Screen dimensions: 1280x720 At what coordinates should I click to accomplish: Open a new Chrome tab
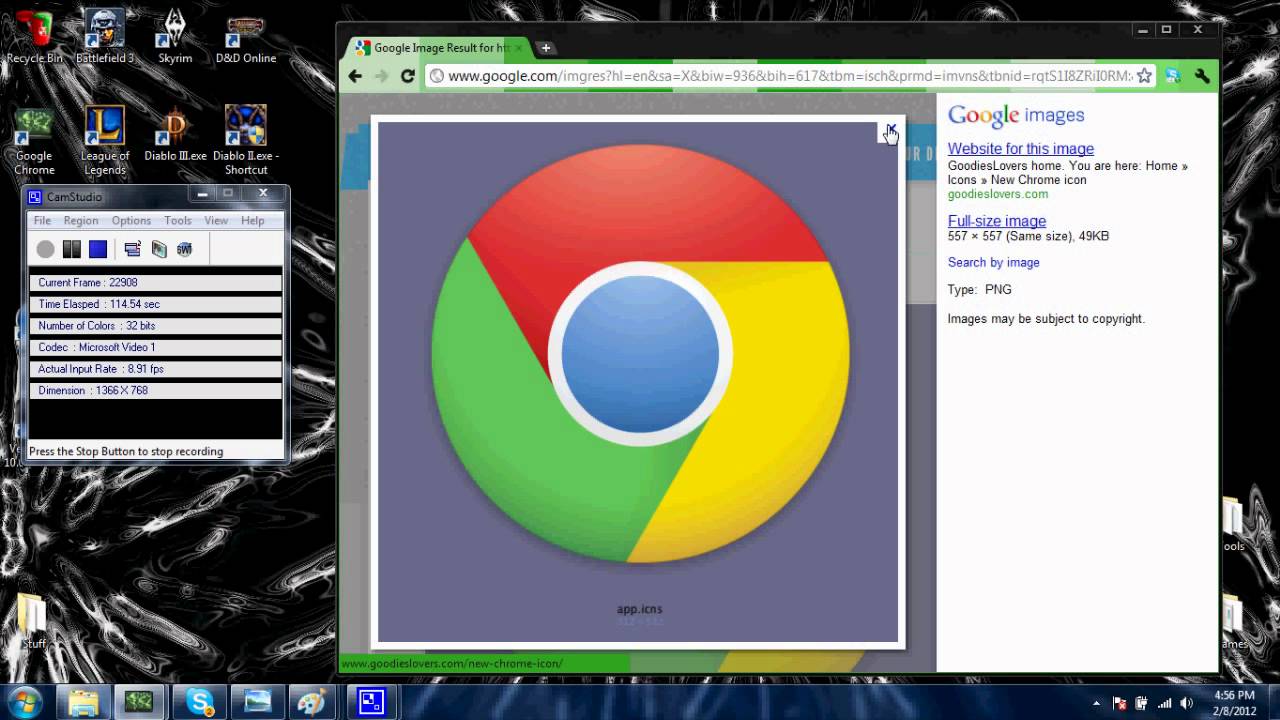point(545,47)
